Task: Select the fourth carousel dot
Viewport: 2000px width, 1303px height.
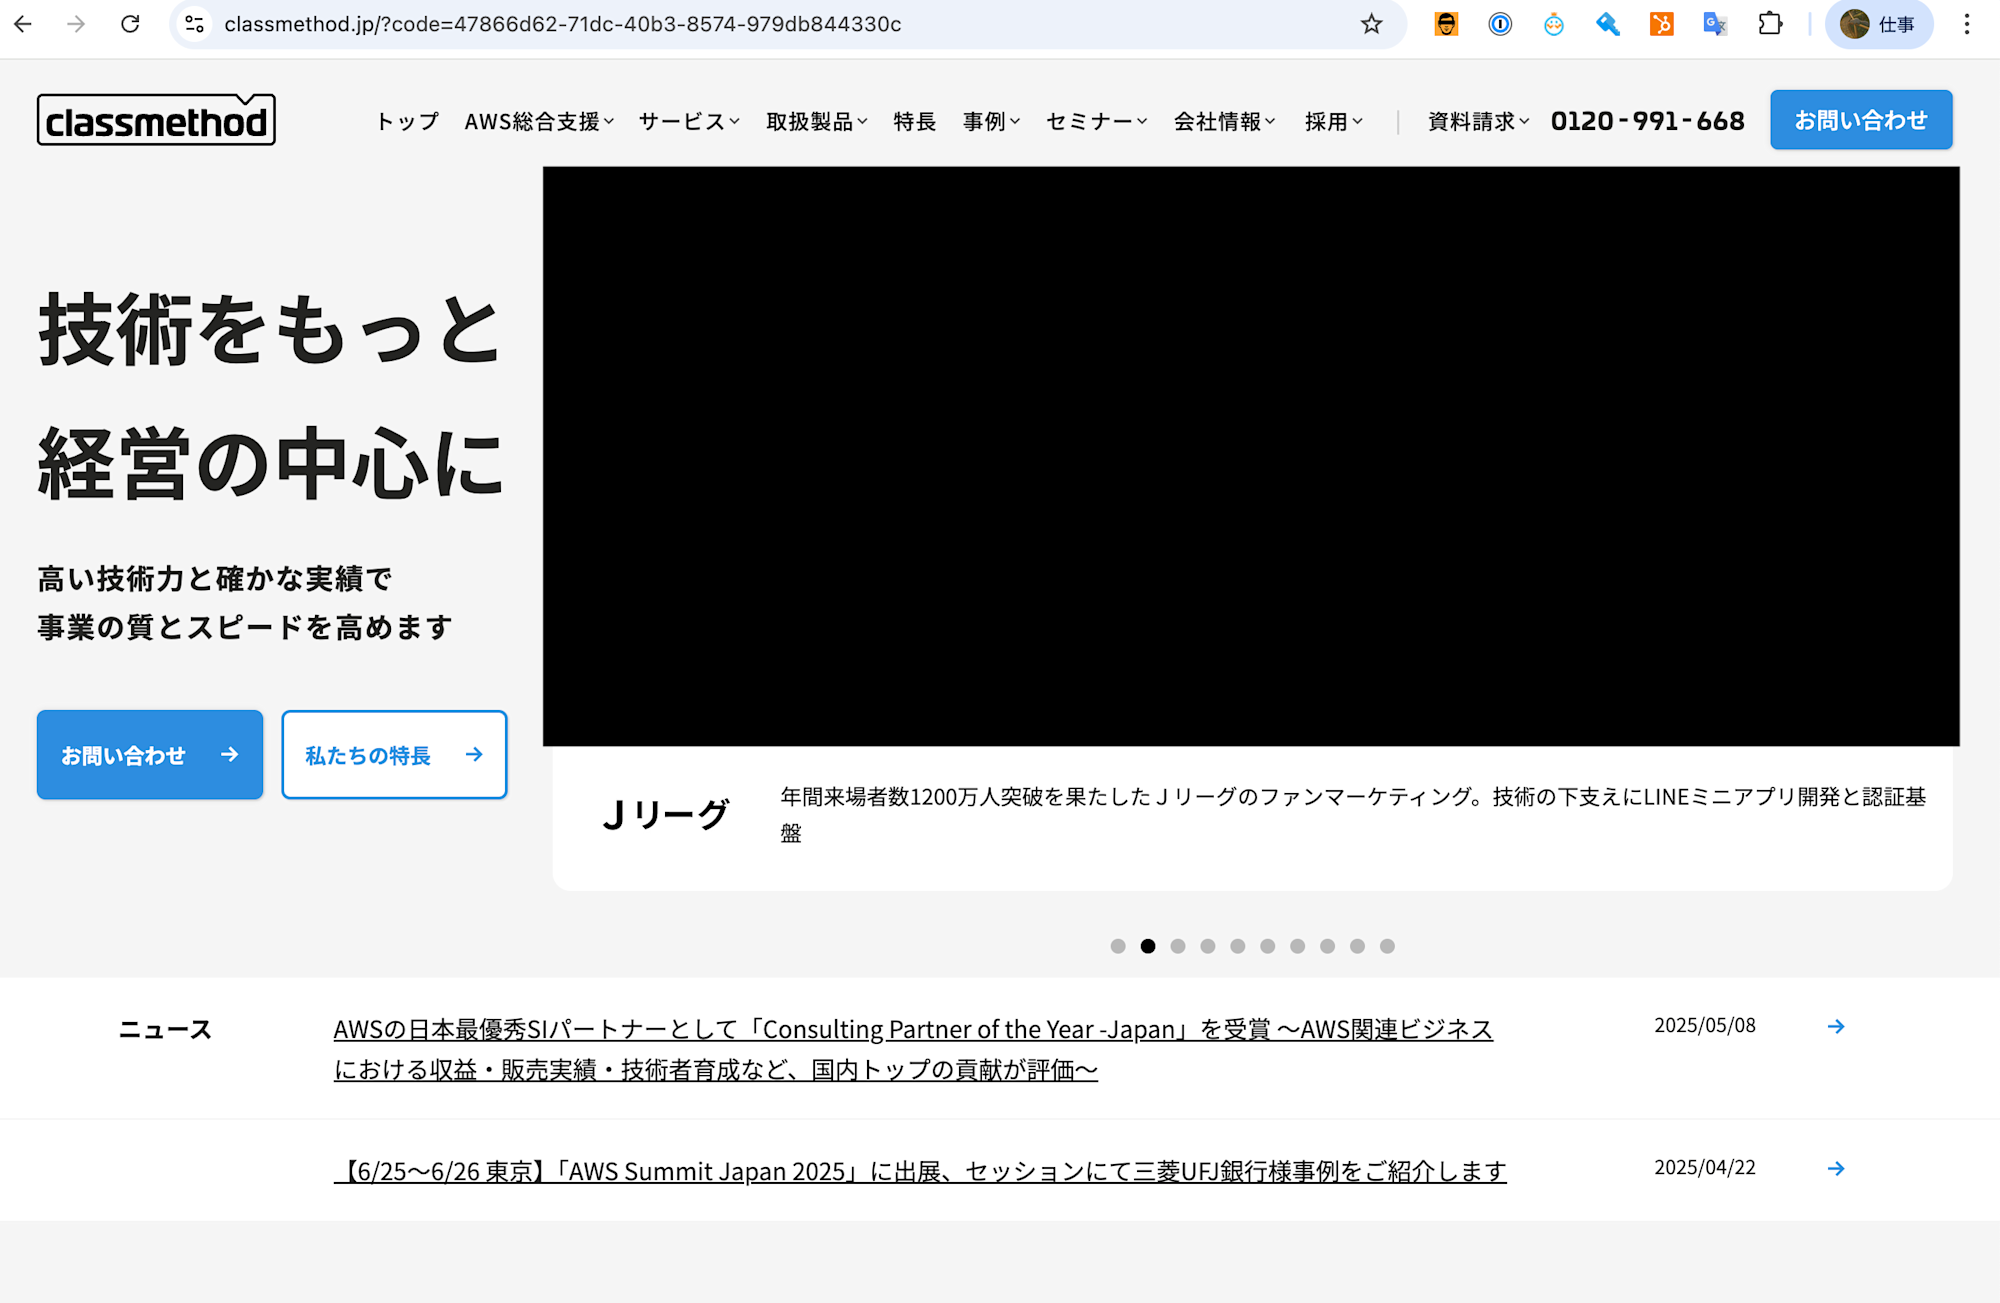Action: [x=1208, y=946]
